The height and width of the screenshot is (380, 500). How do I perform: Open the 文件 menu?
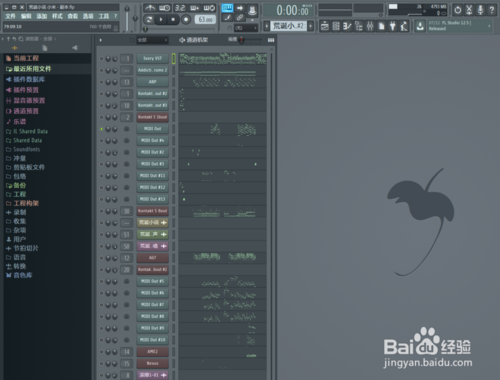[10, 16]
